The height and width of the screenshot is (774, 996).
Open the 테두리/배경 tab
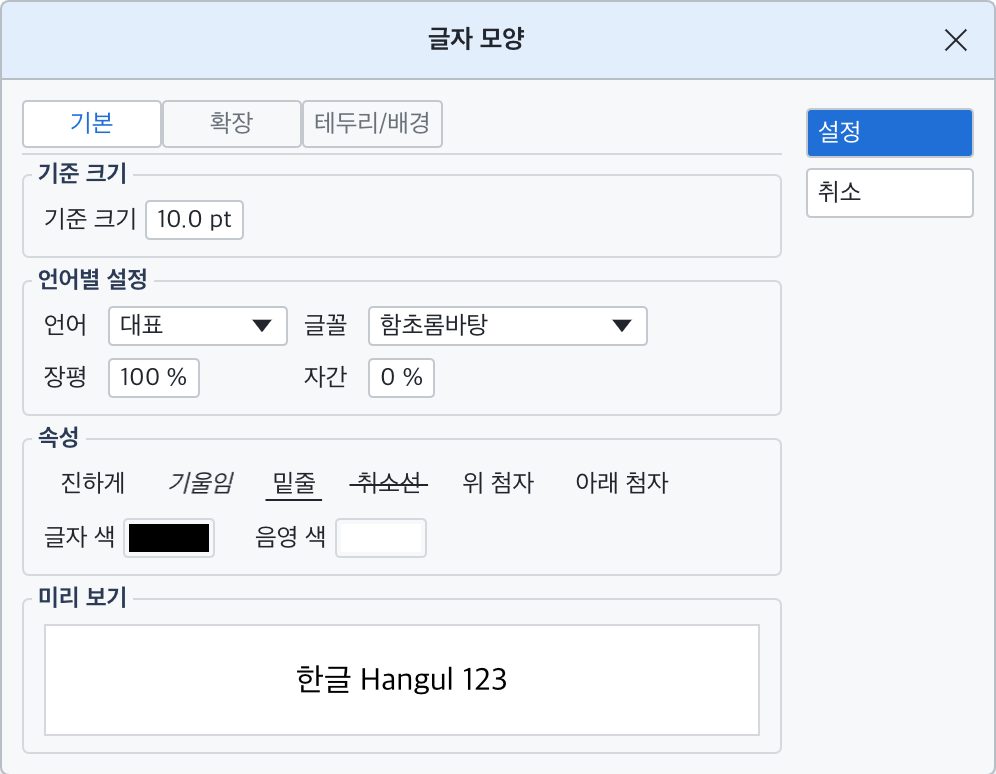pos(372,124)
